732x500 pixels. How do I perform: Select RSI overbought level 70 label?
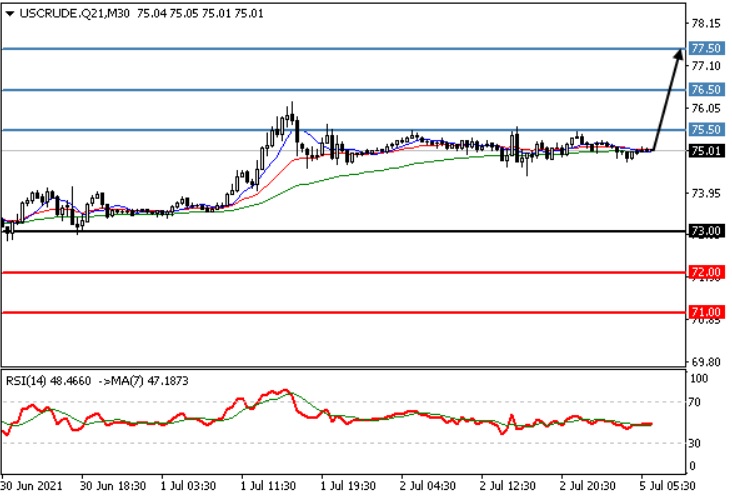coord(695,402)
